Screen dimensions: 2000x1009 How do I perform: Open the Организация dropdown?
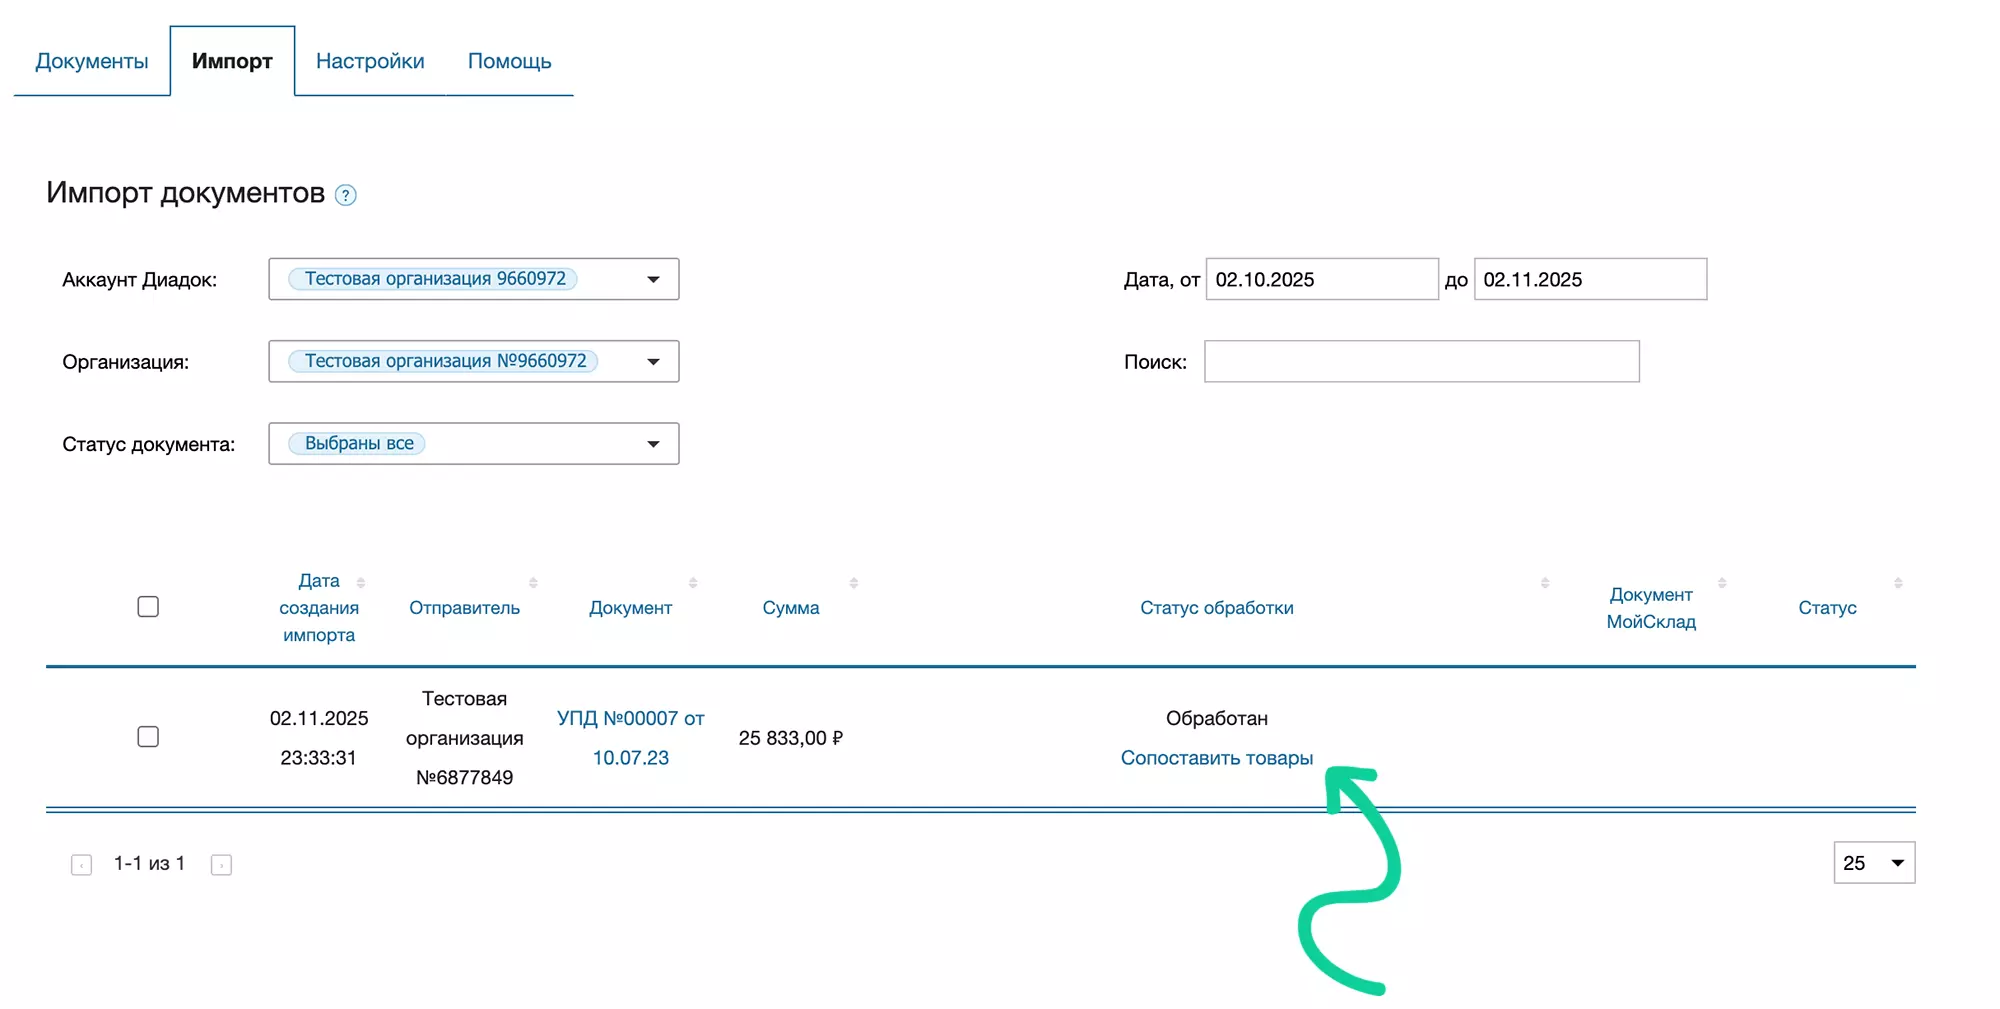653,361
